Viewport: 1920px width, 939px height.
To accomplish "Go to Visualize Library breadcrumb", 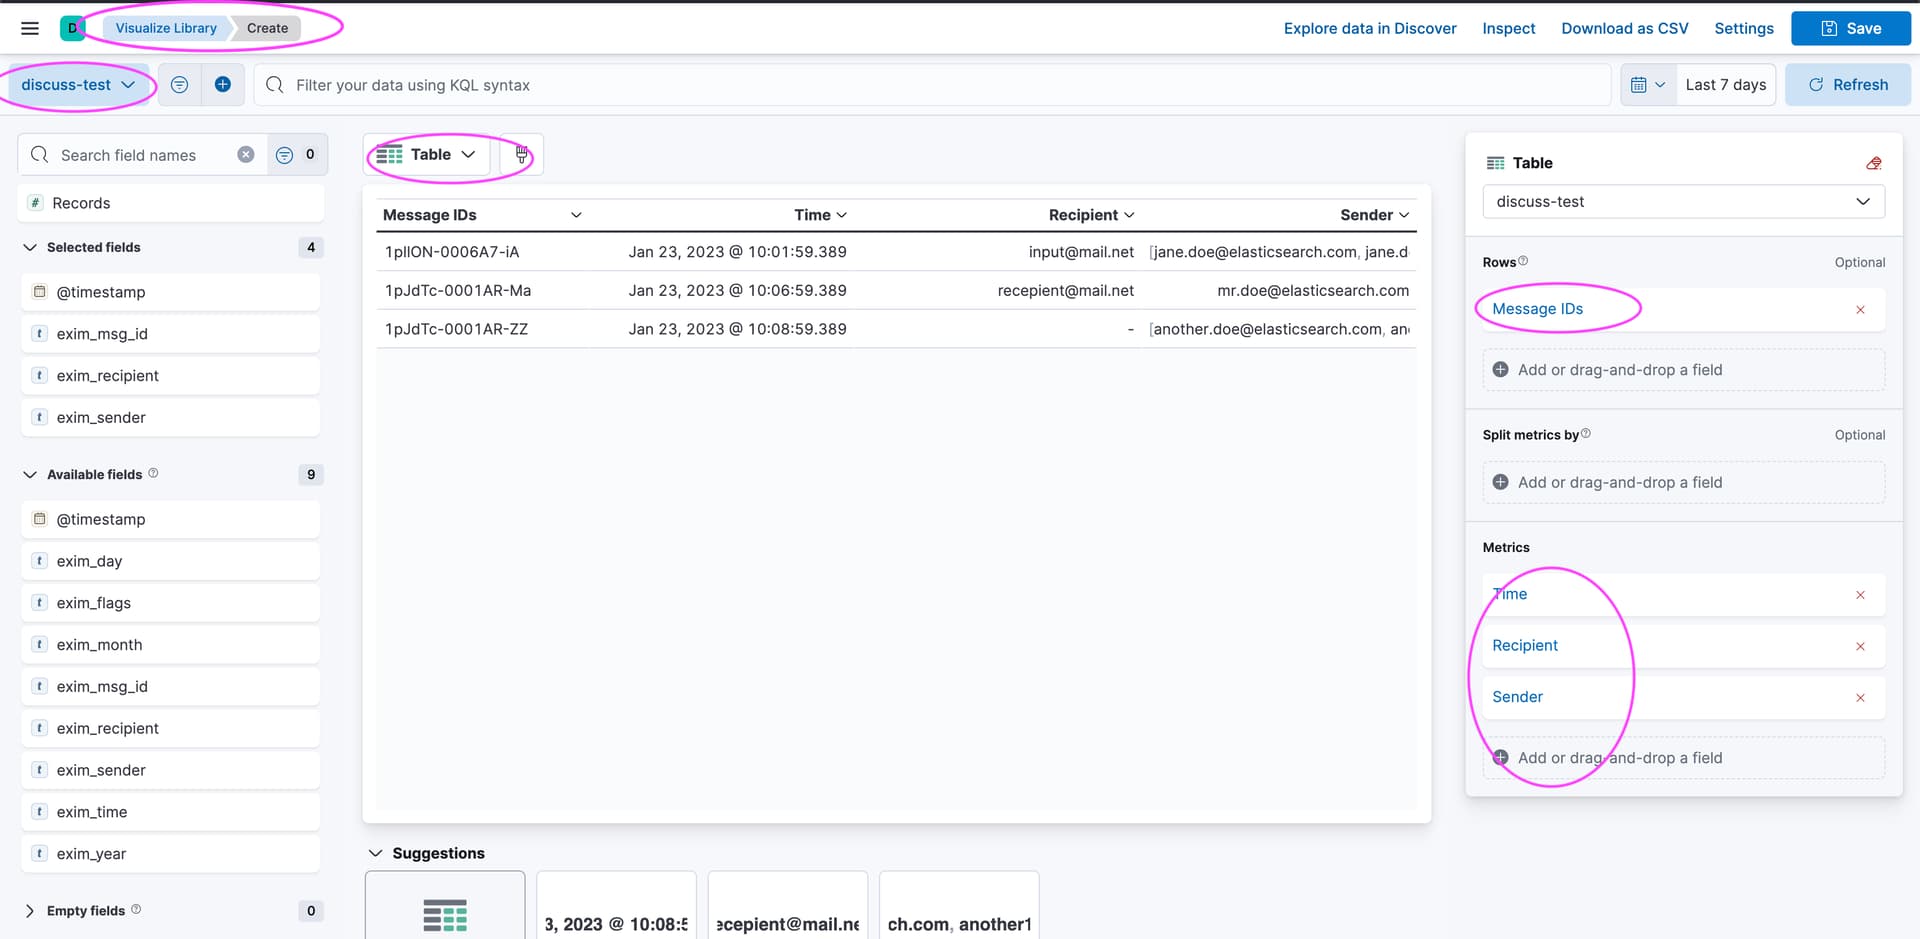I will coord(166,28).
